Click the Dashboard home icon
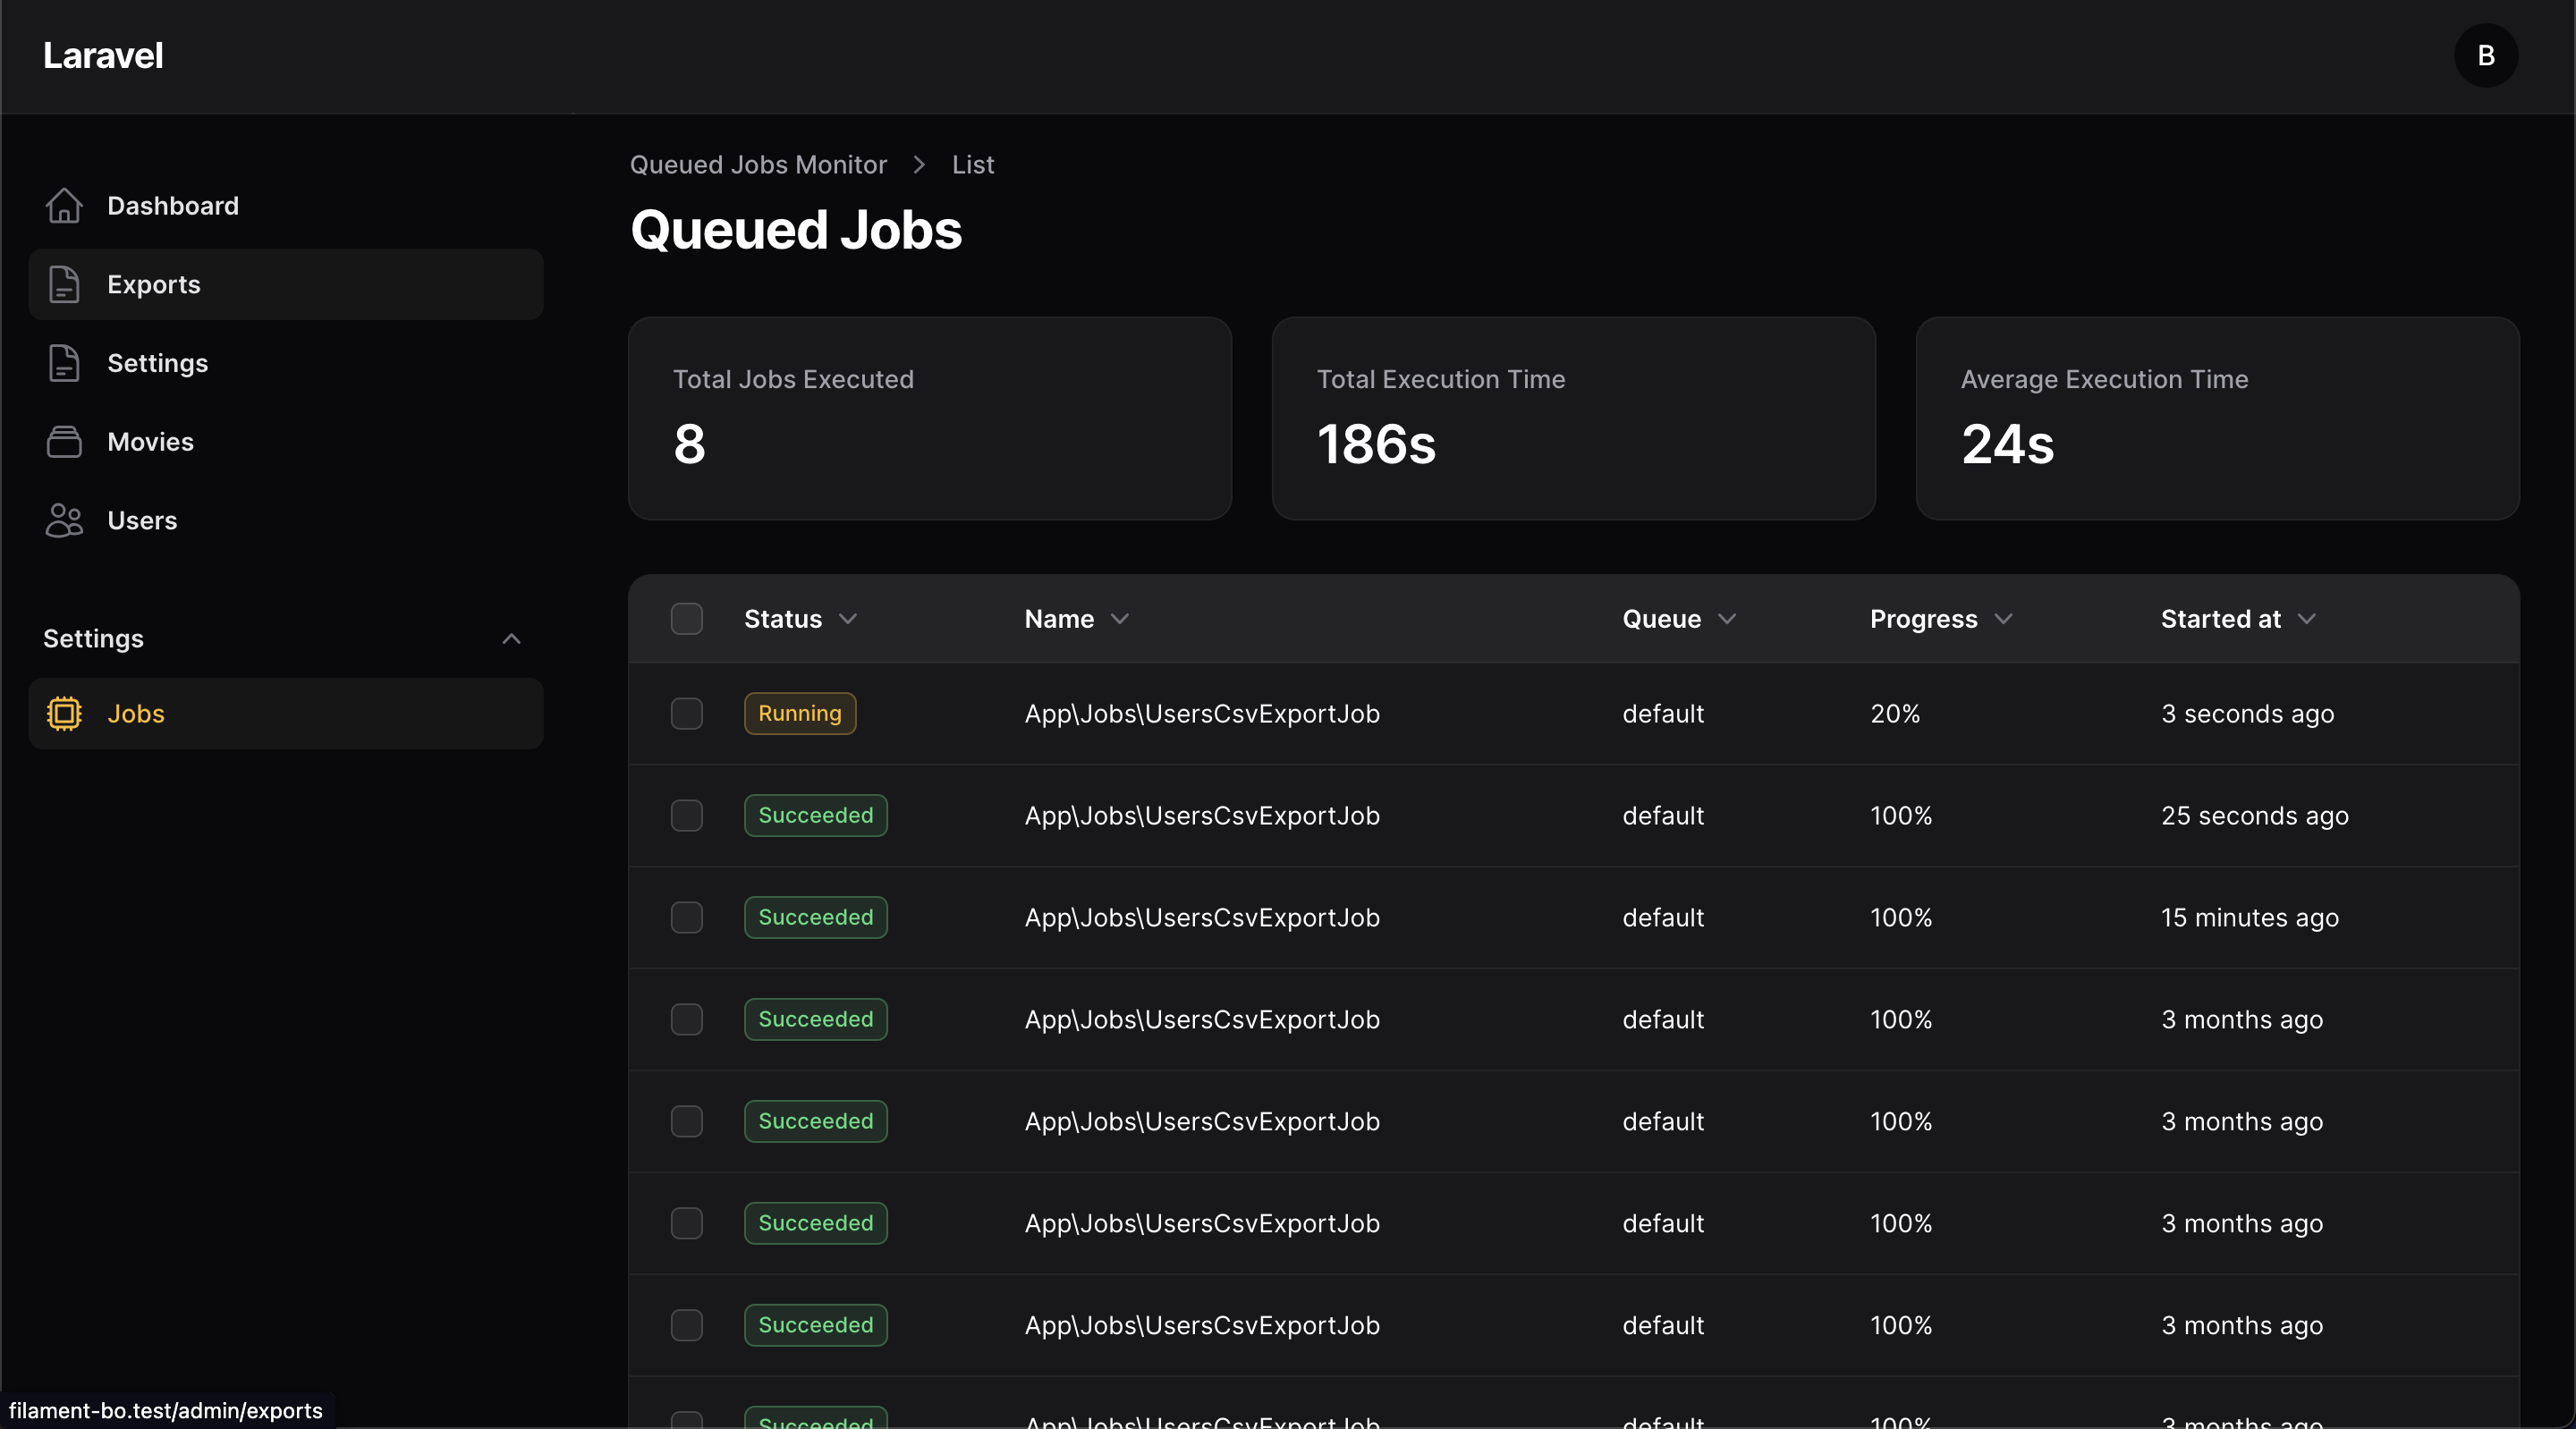 click(64, 206)
